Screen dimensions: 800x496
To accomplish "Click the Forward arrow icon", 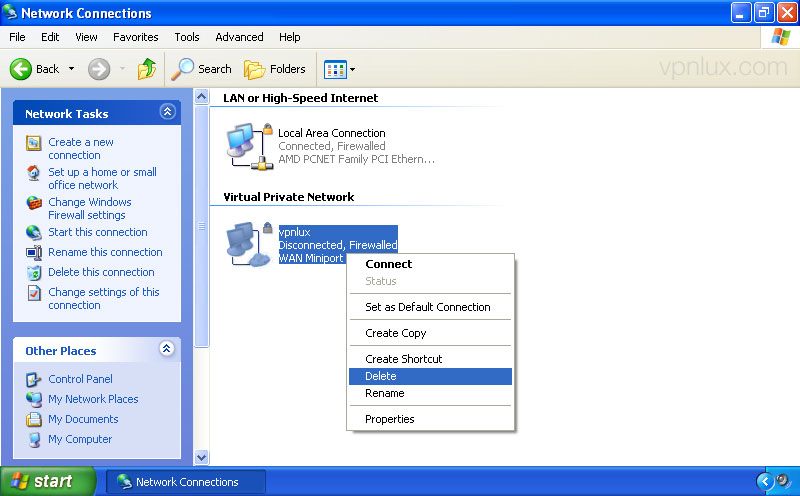I will point(99,69).
